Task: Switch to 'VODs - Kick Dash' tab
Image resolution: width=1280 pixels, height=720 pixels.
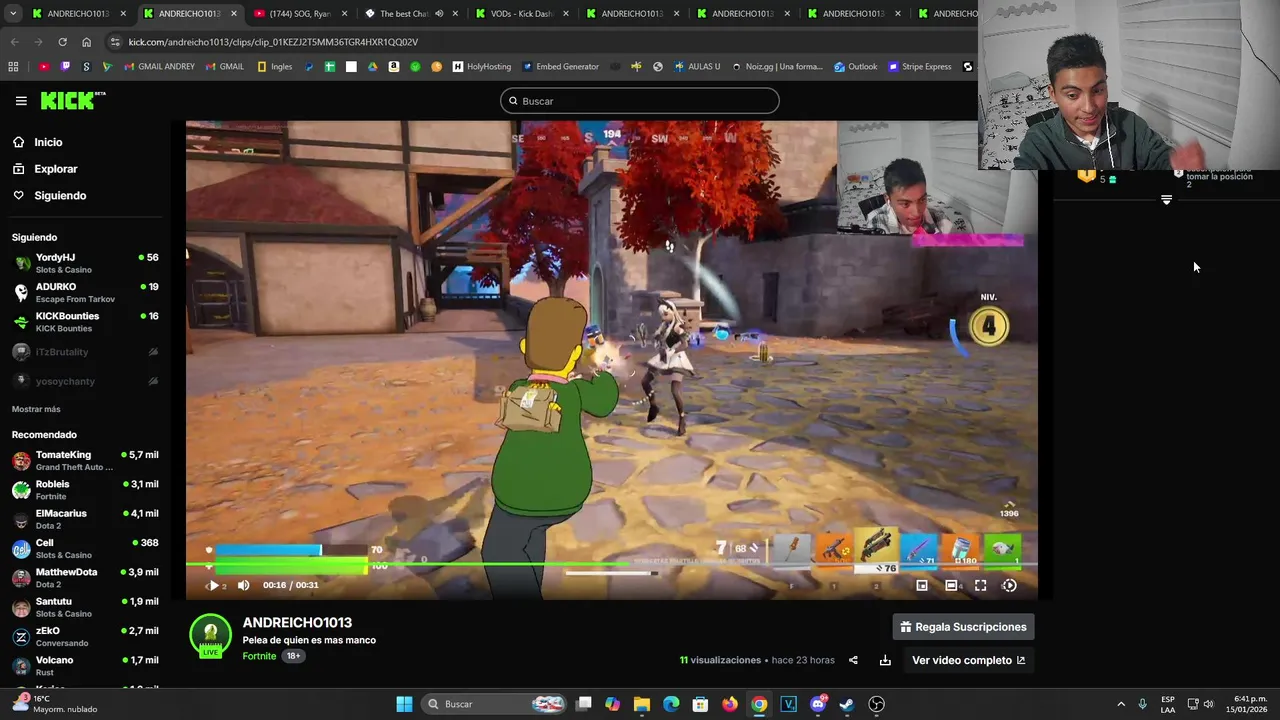Action: click(520, 14)
